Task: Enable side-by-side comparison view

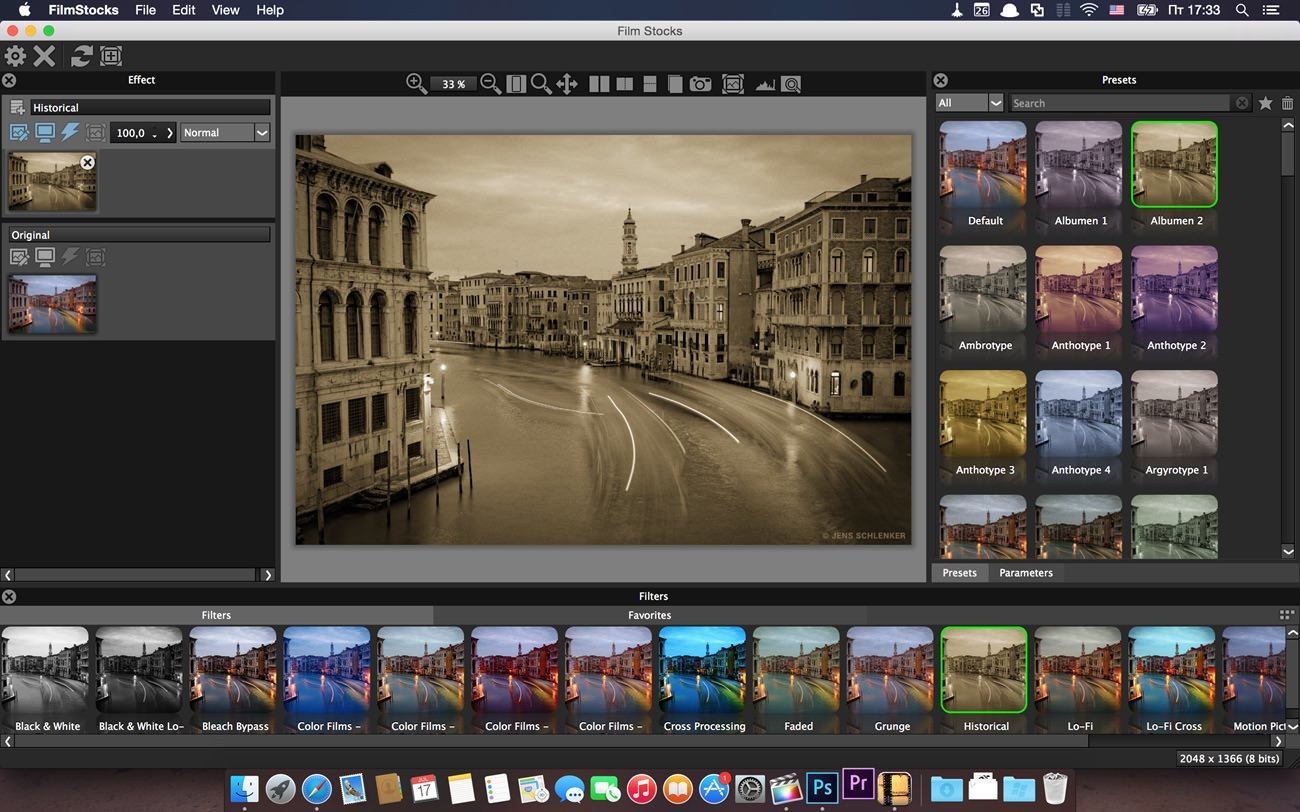Action: click(600, 84)
